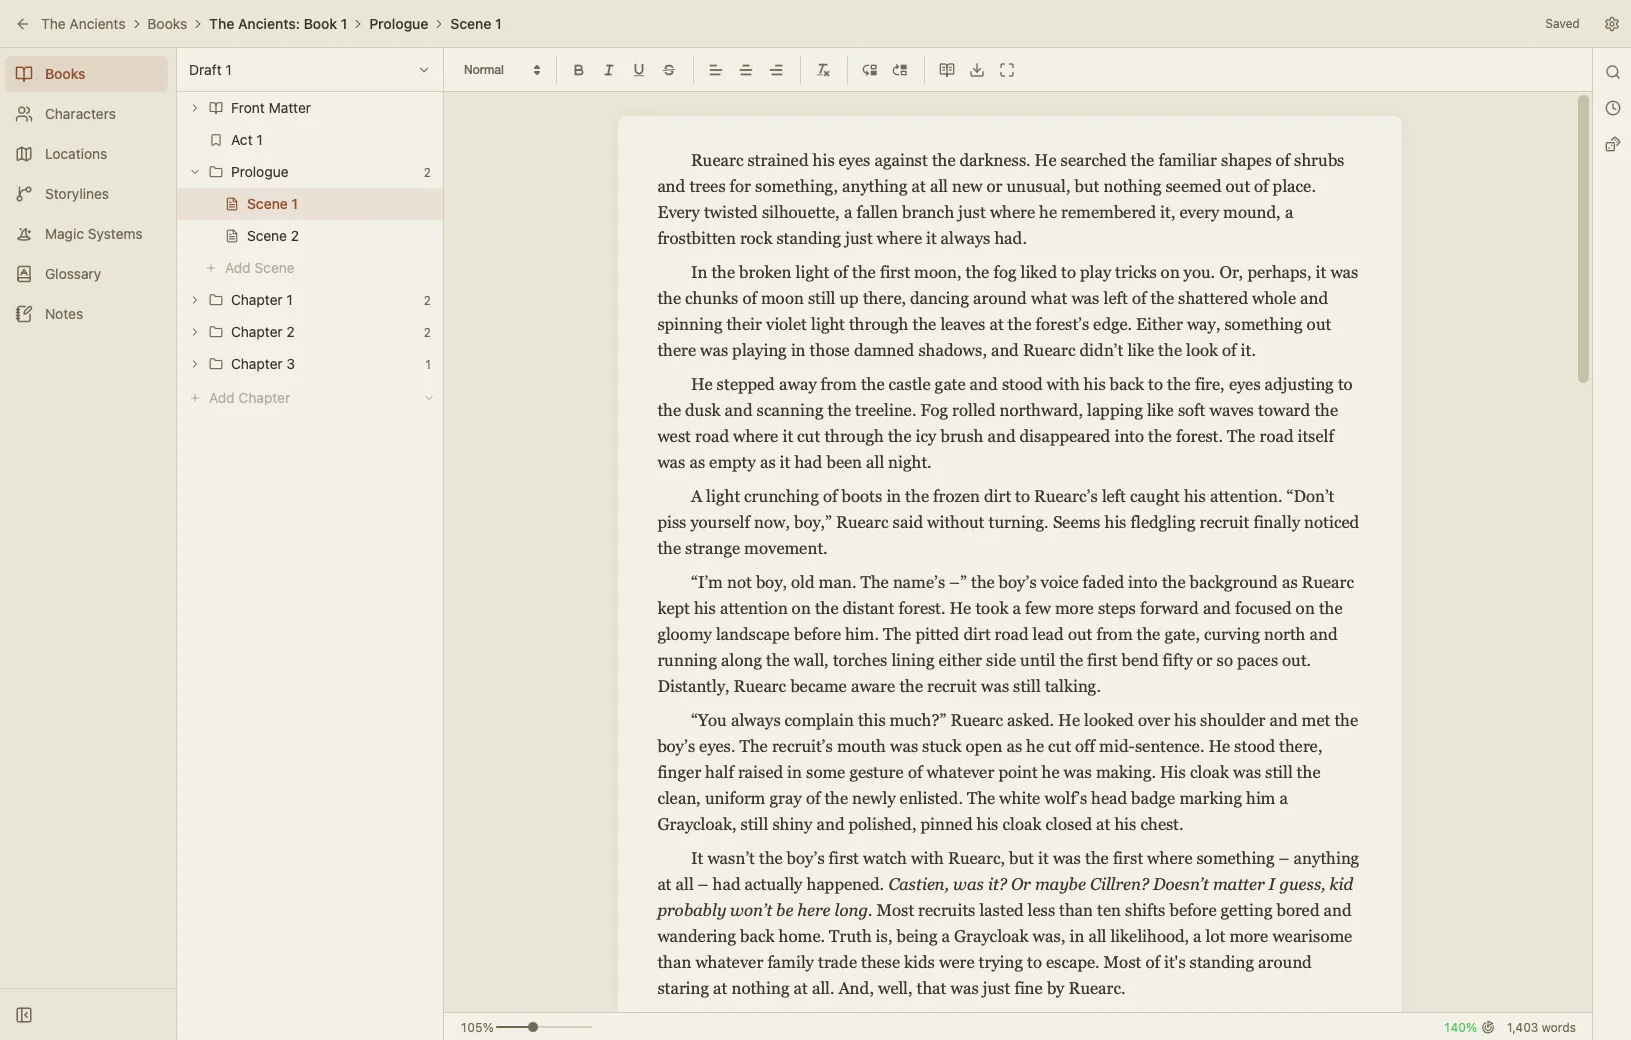Click the Saved status text

pyautogui.click(x=1562, y=24)
